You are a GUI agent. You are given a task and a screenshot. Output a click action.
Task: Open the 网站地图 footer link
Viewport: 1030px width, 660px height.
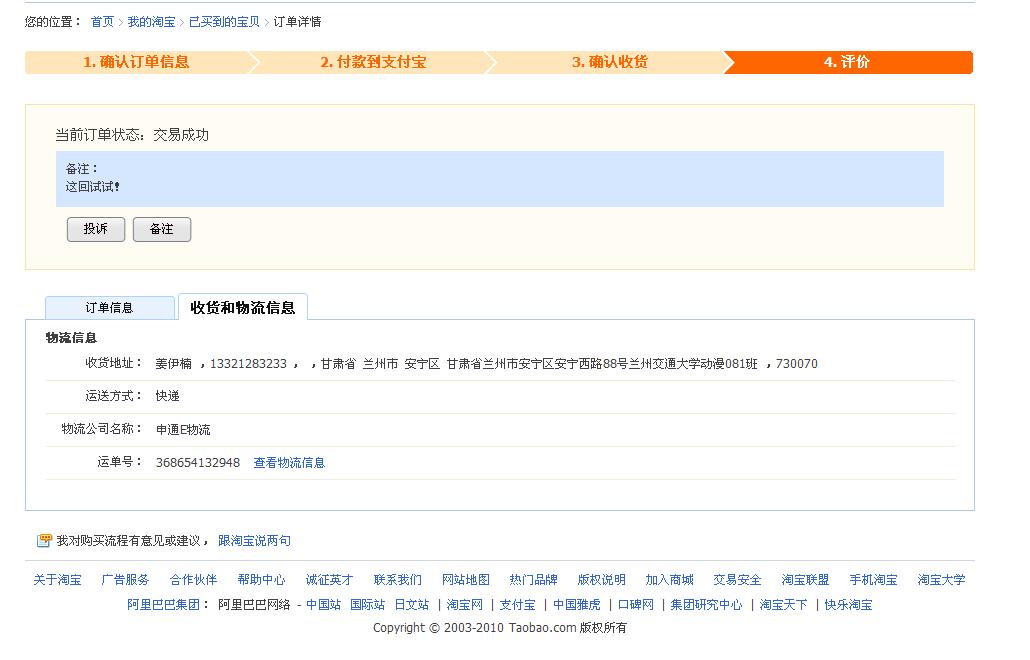pyautogui.click(x=466, y=580)
